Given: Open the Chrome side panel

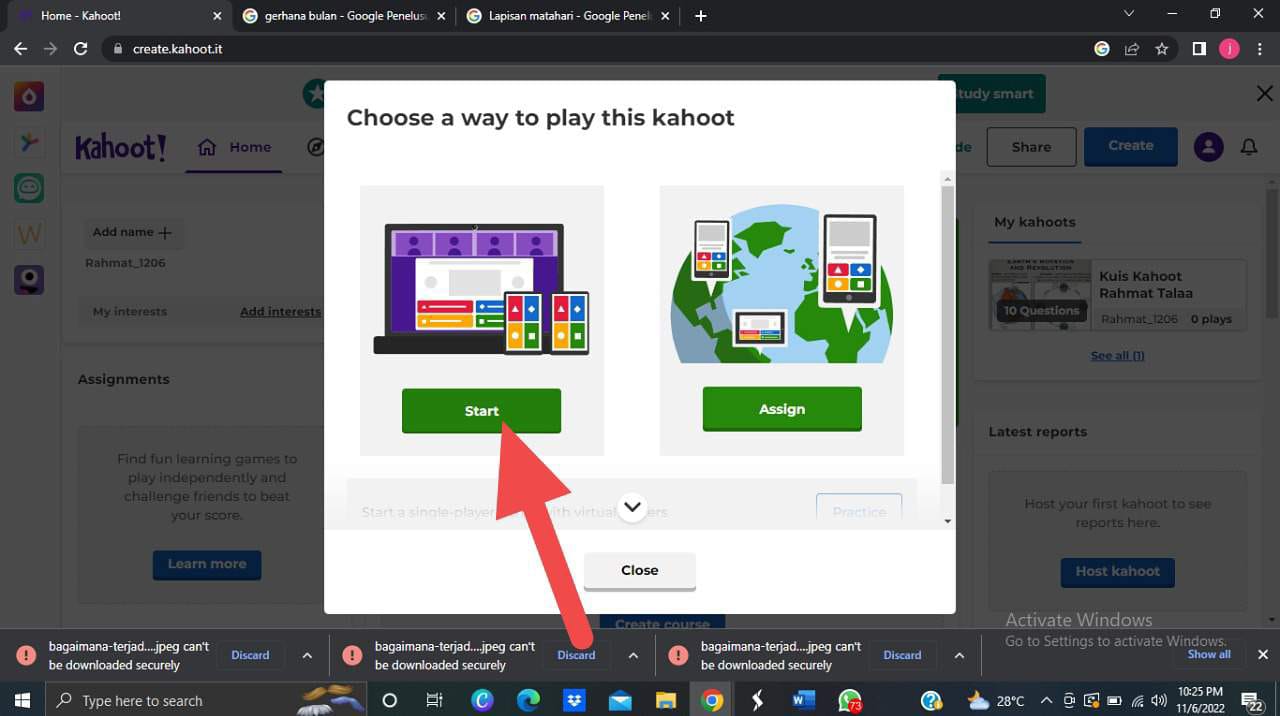Looking at the screenshot, I should coord(1199,48).
